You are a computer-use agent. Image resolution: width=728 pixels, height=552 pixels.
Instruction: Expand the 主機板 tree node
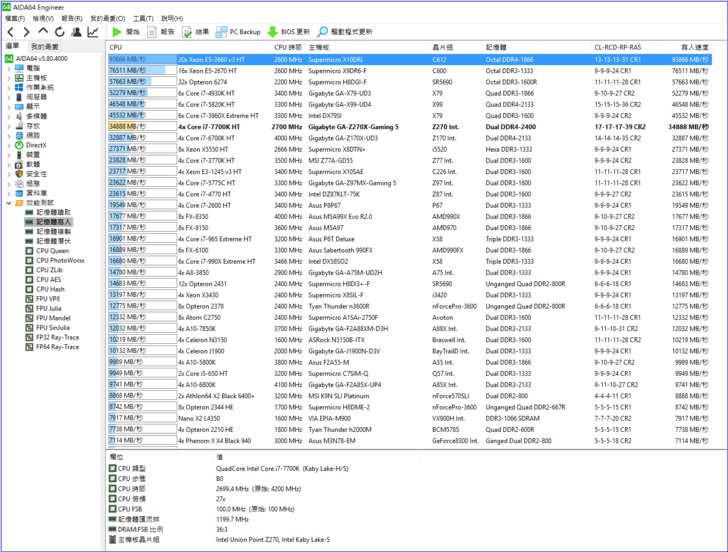click(x=9, y=77)
